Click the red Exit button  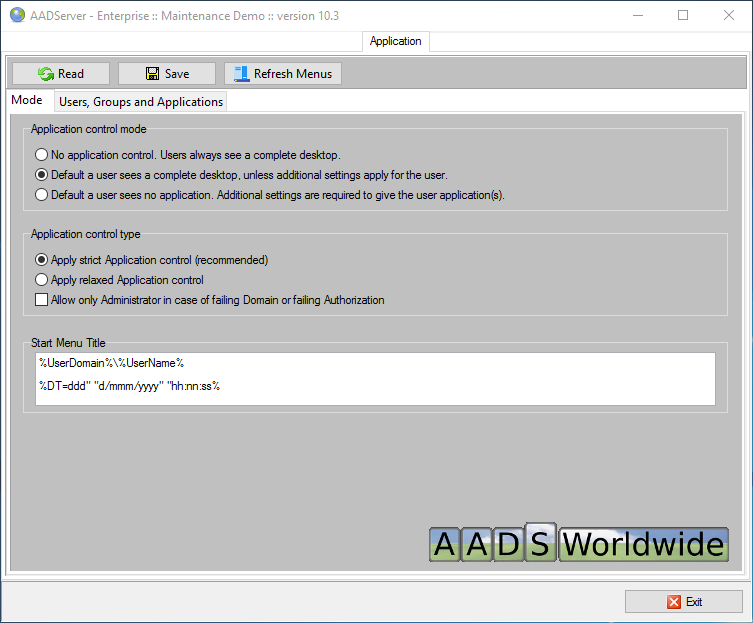[684, 601]
